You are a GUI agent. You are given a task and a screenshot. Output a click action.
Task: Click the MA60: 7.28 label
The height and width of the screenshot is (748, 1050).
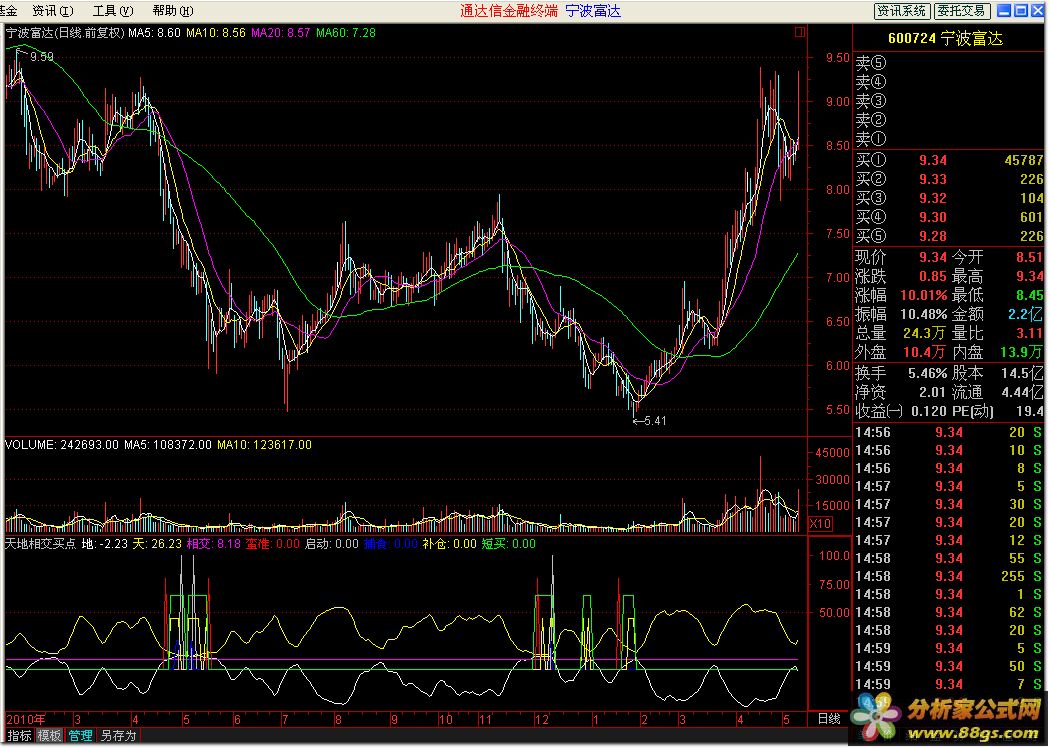pos(346,32)
